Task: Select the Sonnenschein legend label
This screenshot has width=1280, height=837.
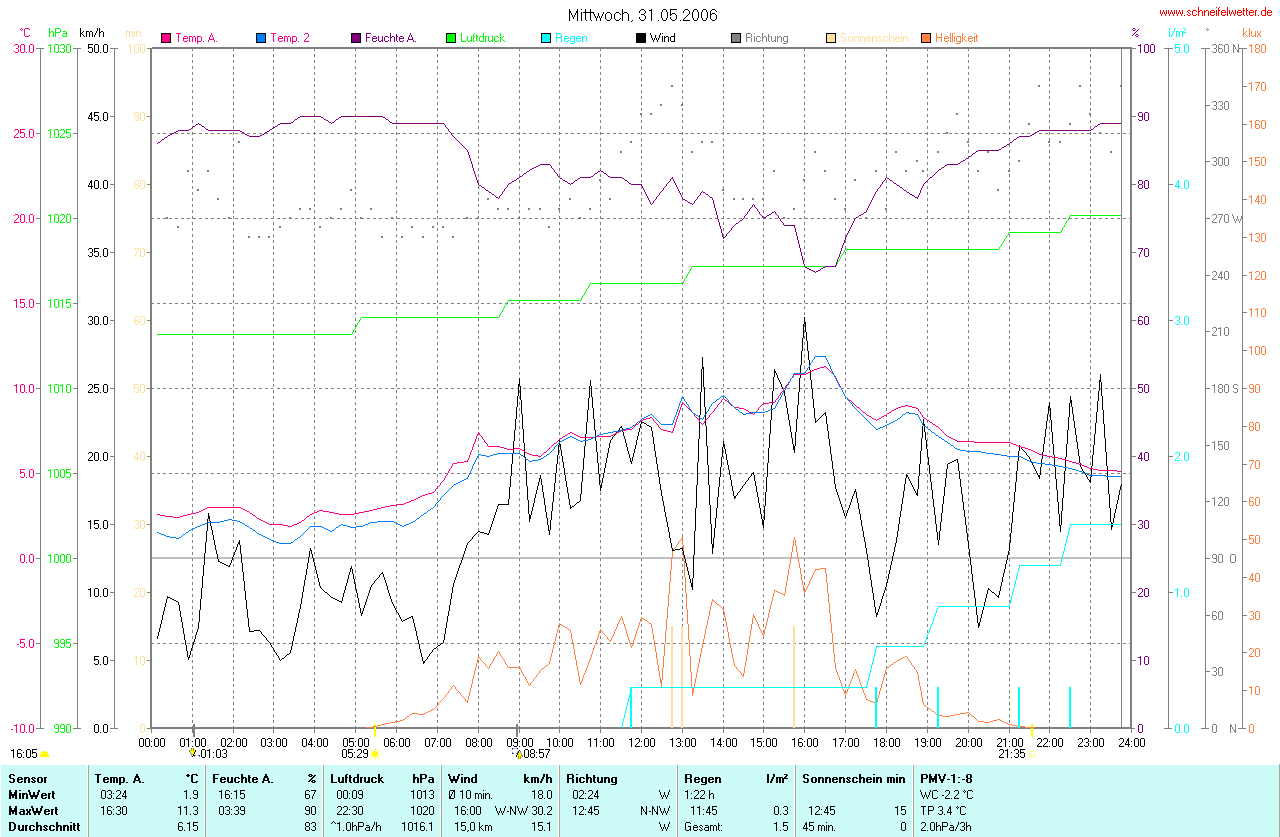Action: [x=874, y=38]
